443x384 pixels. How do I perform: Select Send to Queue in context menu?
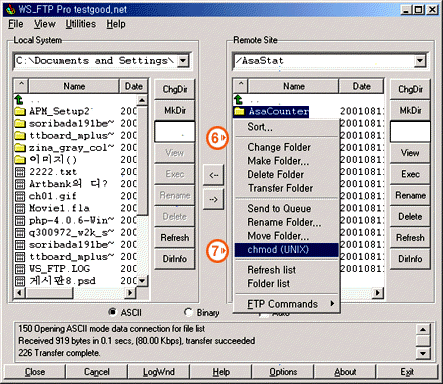pos(287,209)
